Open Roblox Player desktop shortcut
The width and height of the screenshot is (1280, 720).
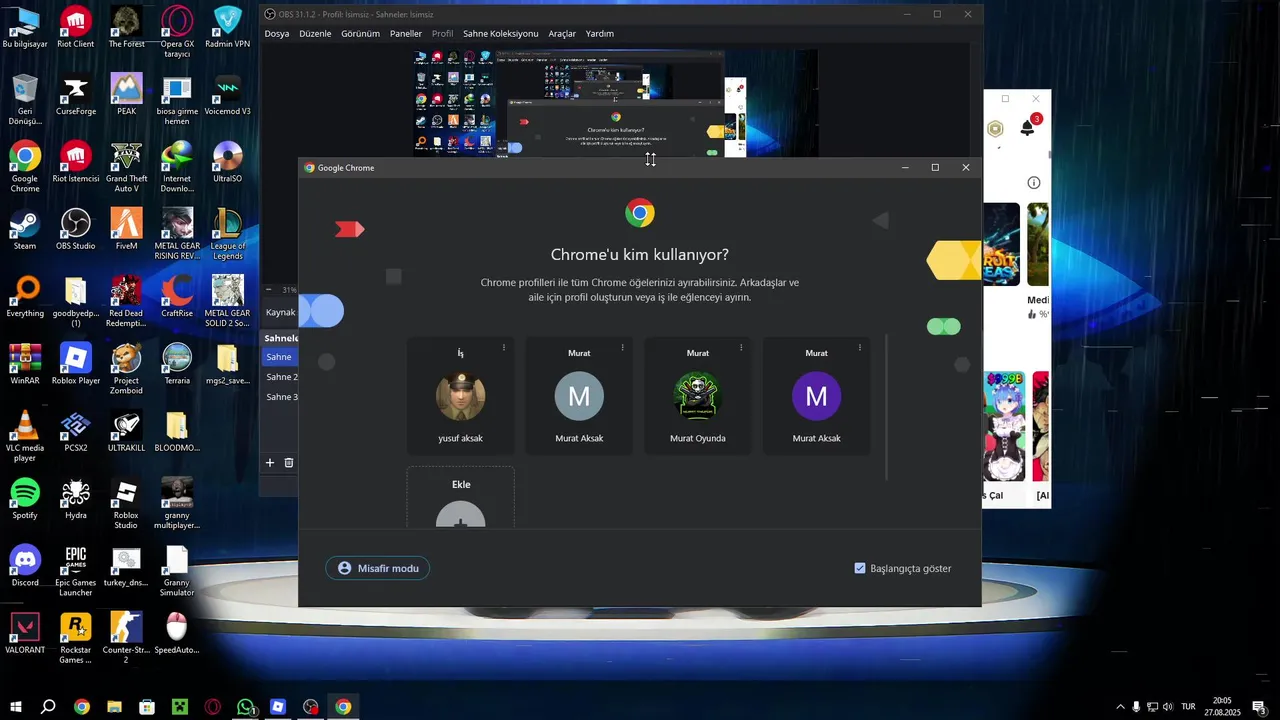tap(76, 365)
